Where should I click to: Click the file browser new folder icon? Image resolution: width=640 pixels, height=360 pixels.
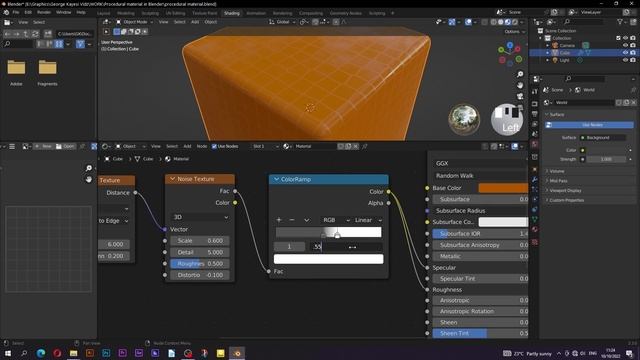pos(48,34)
